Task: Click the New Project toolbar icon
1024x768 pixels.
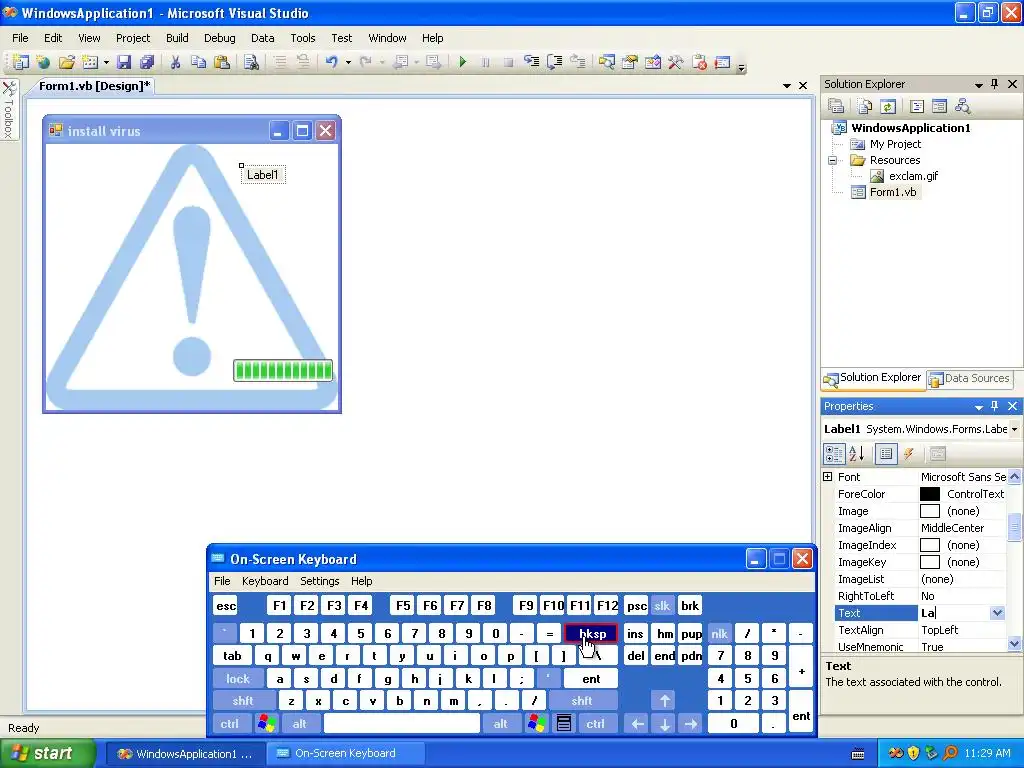Action: point(20,62)
